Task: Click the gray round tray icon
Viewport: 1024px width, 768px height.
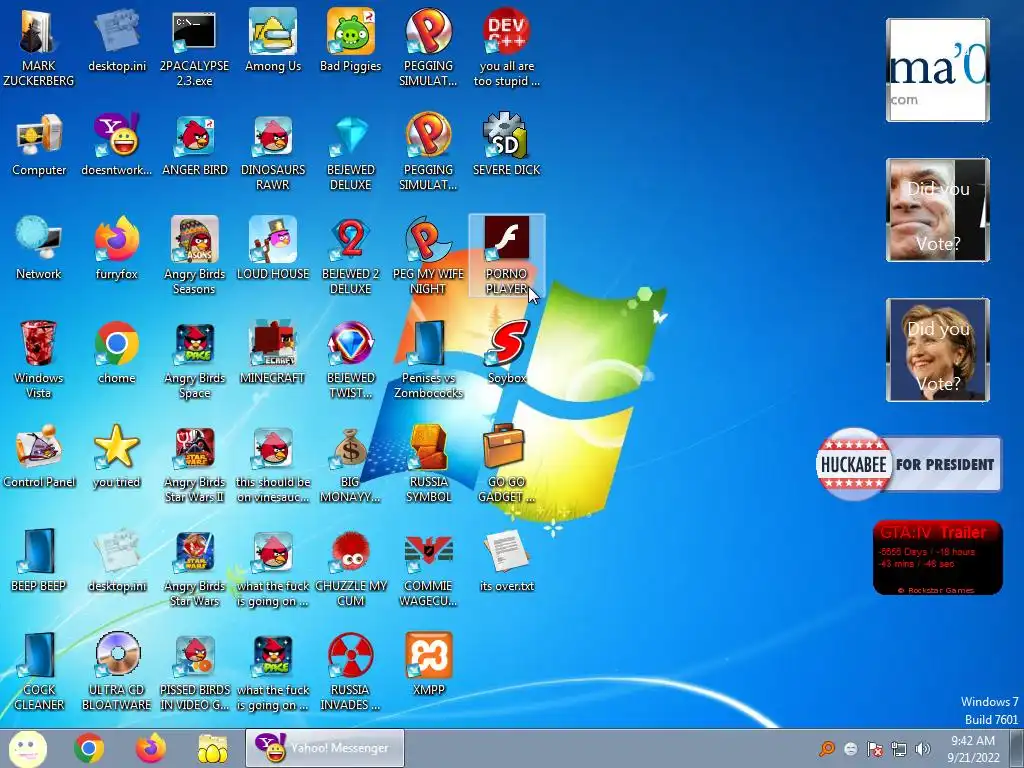Action: (x=850, y=749)
